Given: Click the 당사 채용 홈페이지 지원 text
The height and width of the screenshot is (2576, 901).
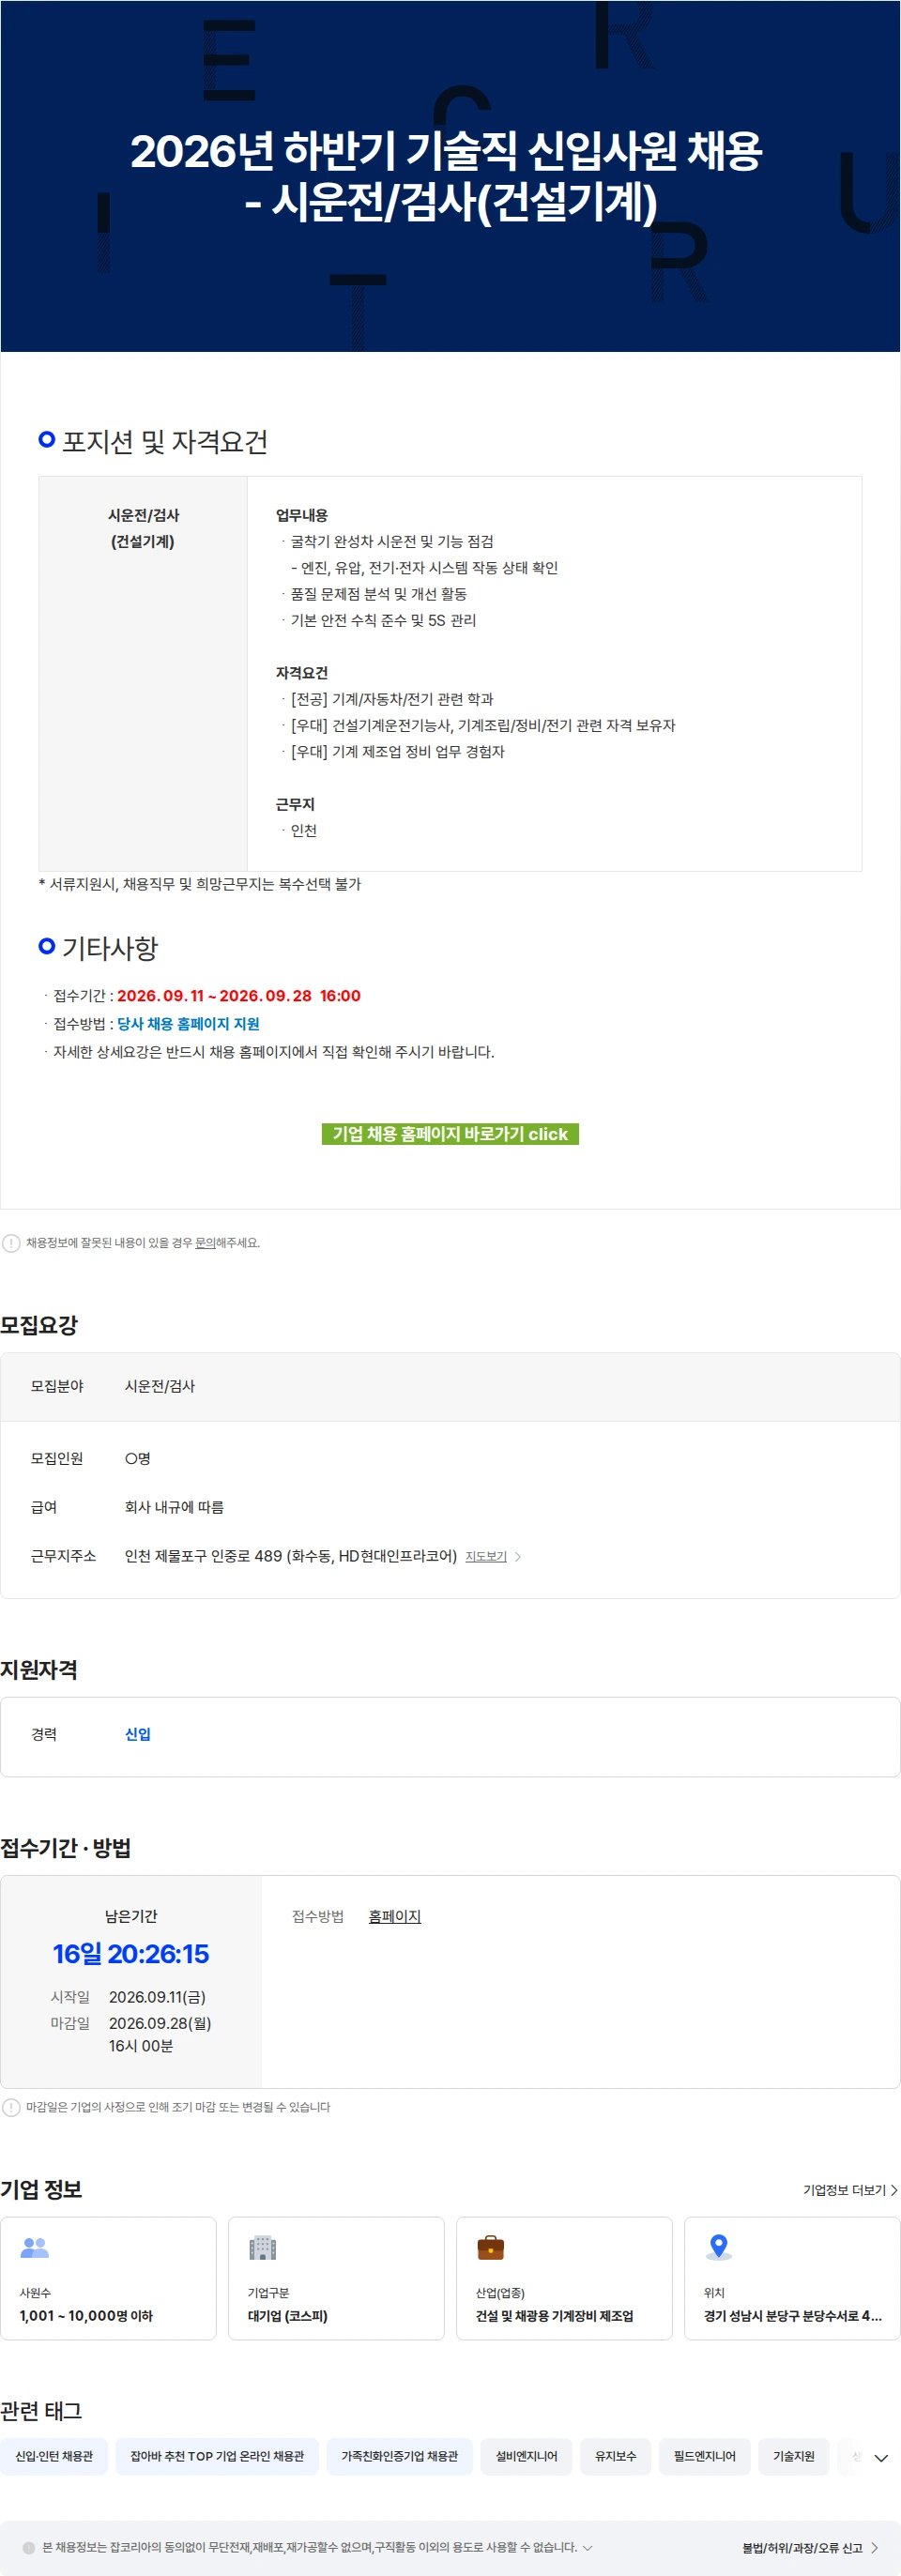Looking at the screenshot, I should (x=188, y=1023).
